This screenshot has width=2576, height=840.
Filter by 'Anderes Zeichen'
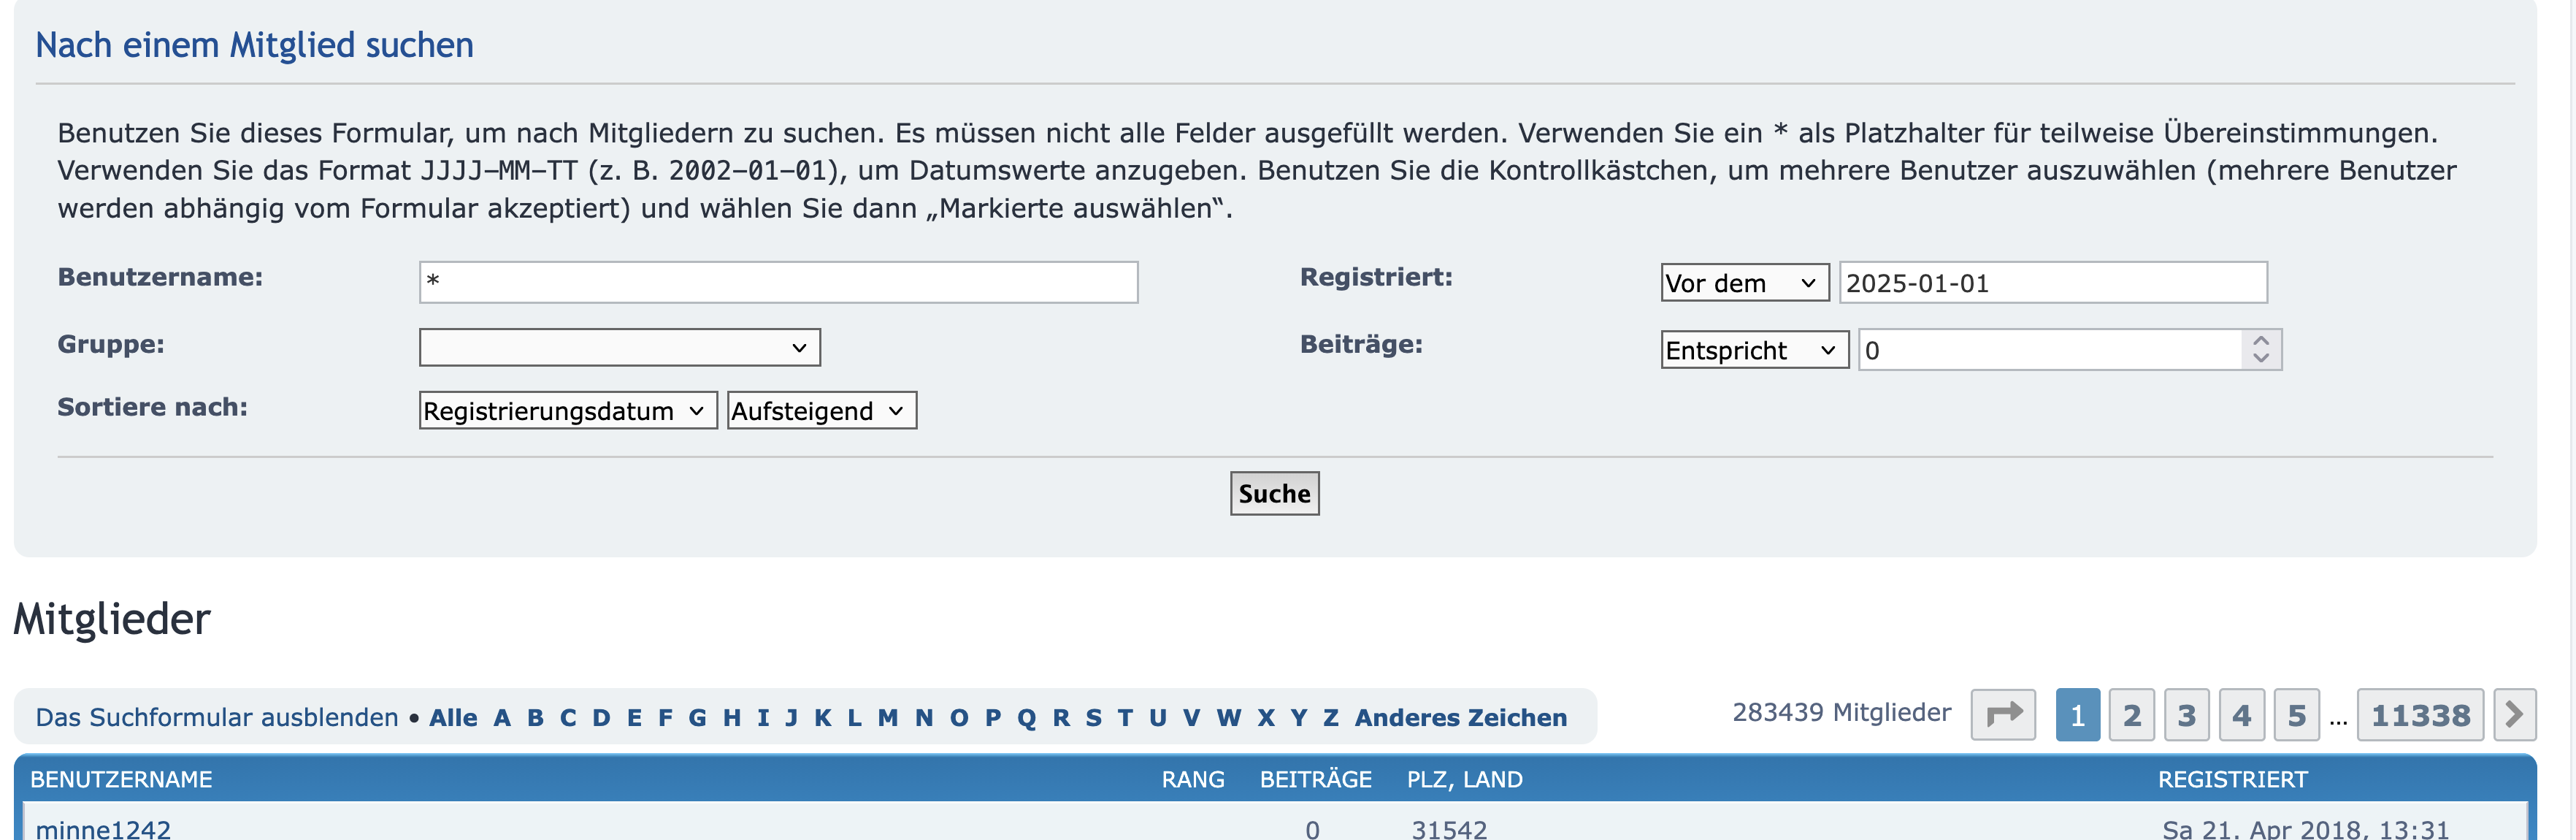1460,718
